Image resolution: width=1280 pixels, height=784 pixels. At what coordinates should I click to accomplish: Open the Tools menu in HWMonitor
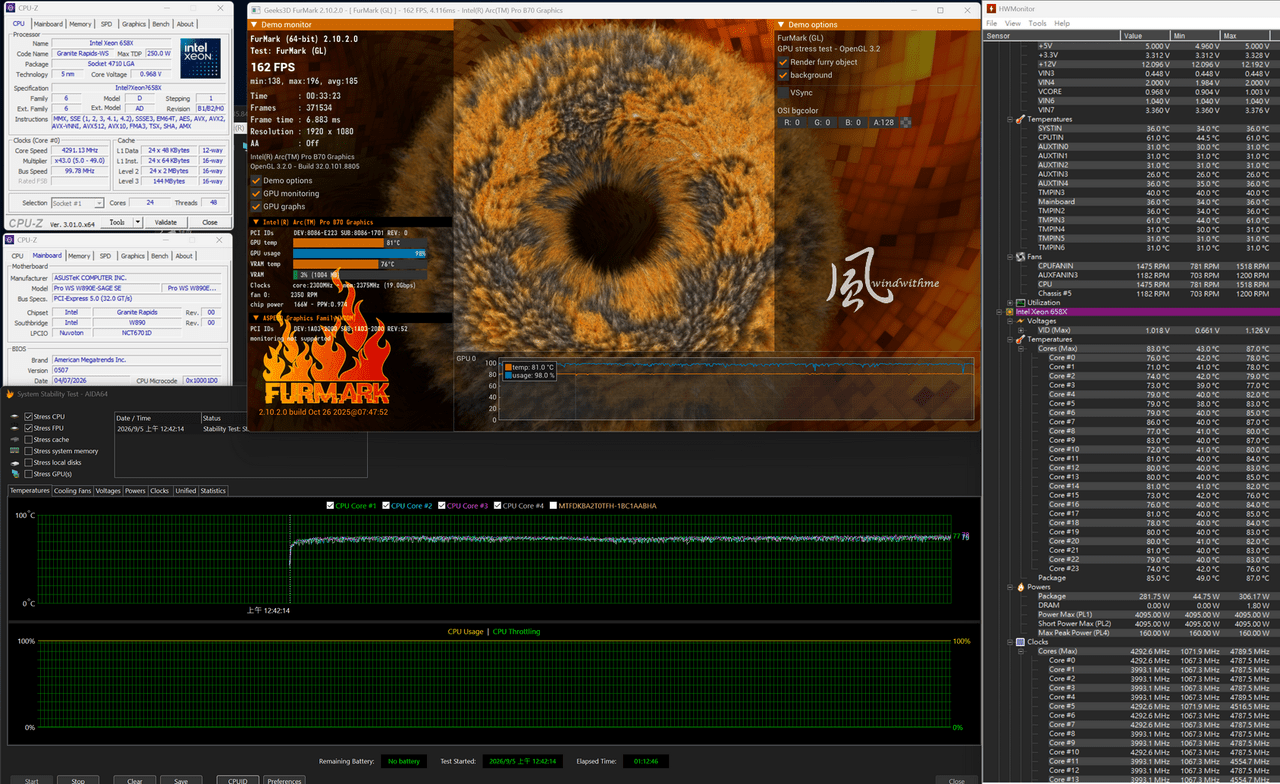pyautogui.click(x=1037, y=23)
